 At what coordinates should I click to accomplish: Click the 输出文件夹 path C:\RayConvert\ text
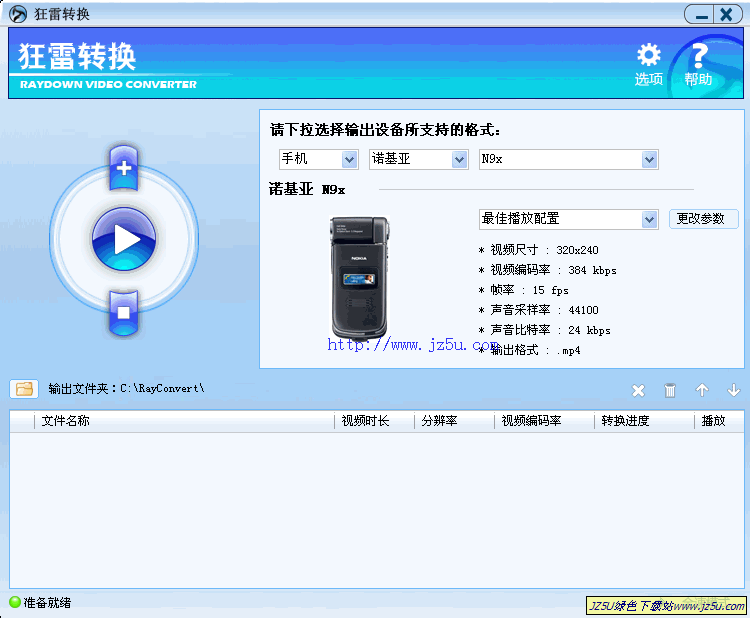tap(126, 388)
